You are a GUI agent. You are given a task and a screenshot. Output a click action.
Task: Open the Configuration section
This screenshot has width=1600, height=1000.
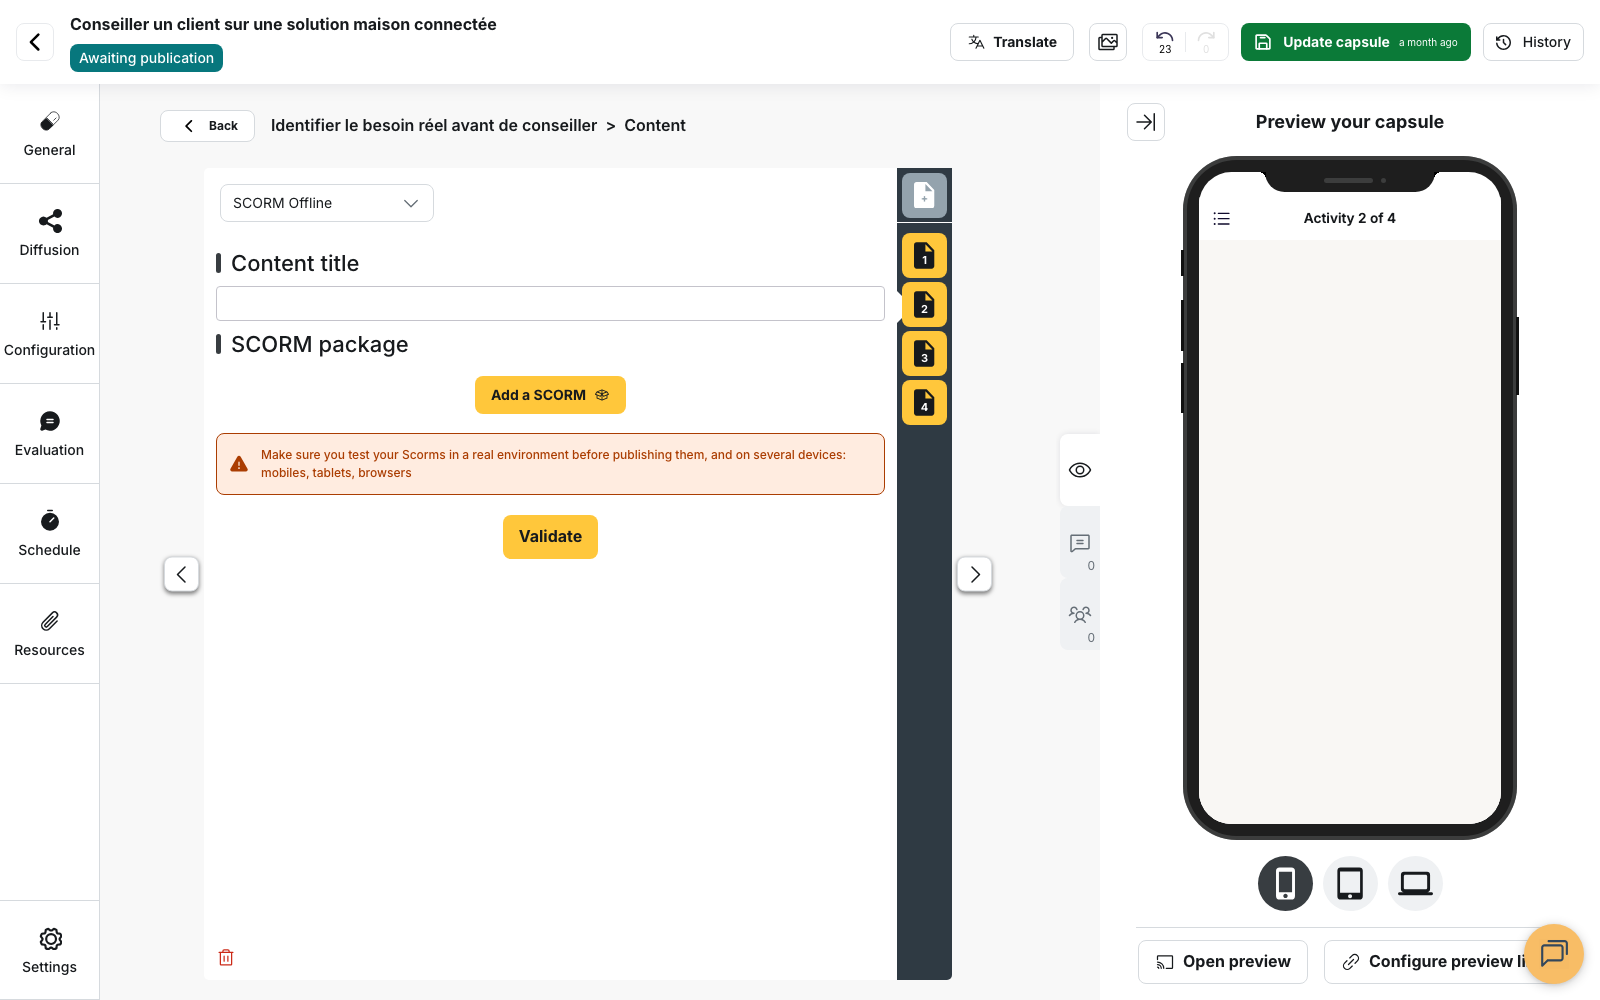[50, 334]
